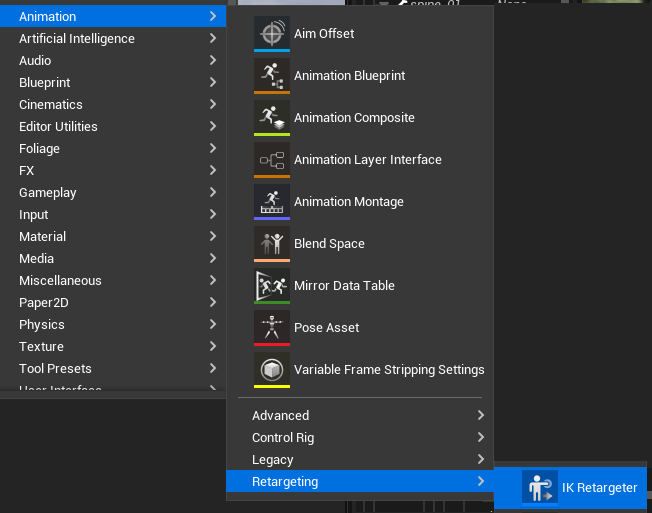Click the Pose Asset icon
This screenshot has width=652, height=513.
[x=272, y=327]
